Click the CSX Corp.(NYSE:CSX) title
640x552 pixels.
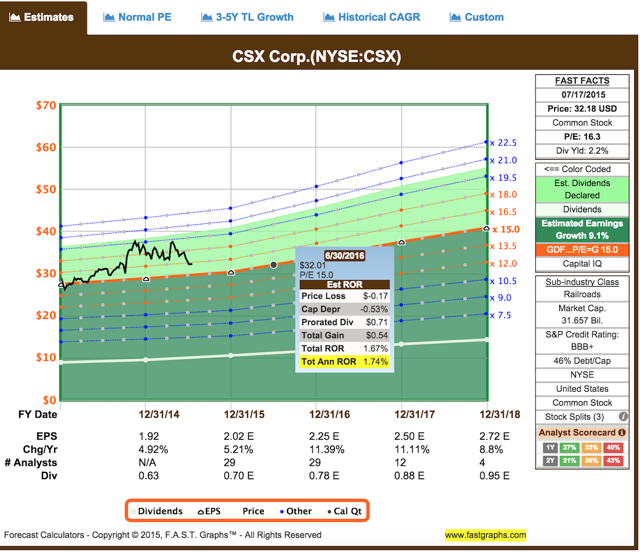point(317,56)
